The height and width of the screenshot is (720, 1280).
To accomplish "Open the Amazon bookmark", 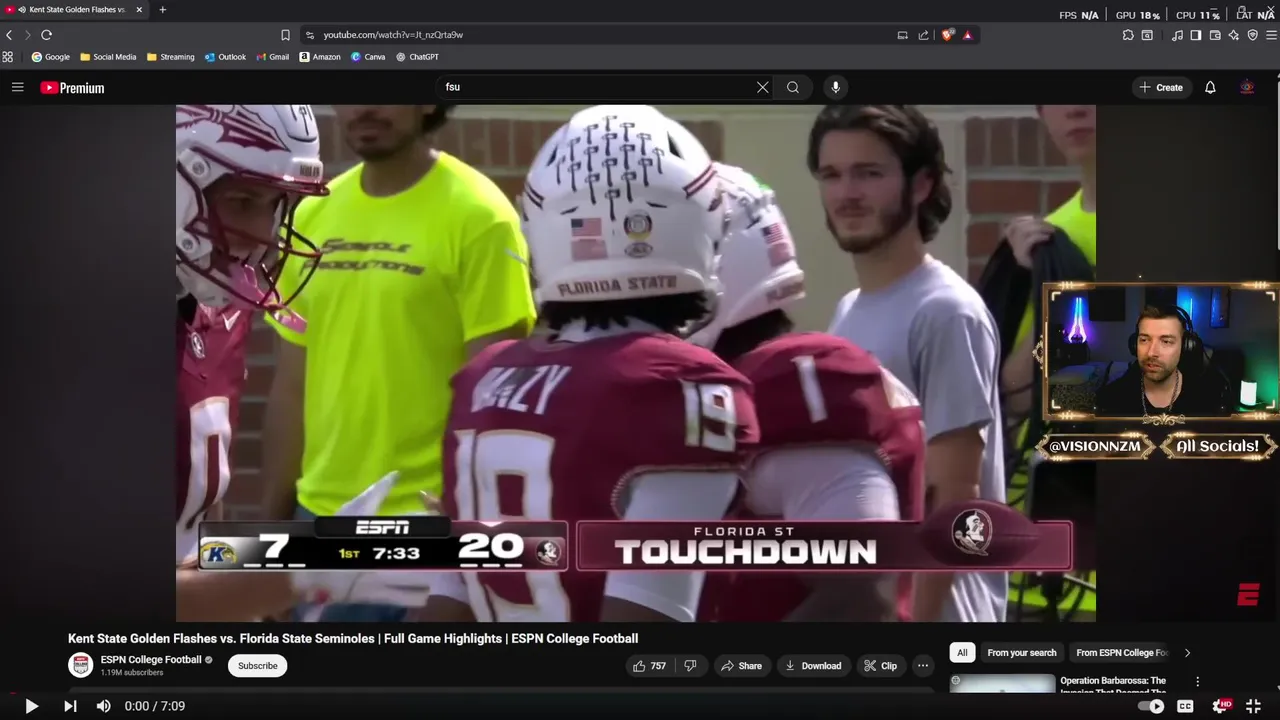I will 320,57.
